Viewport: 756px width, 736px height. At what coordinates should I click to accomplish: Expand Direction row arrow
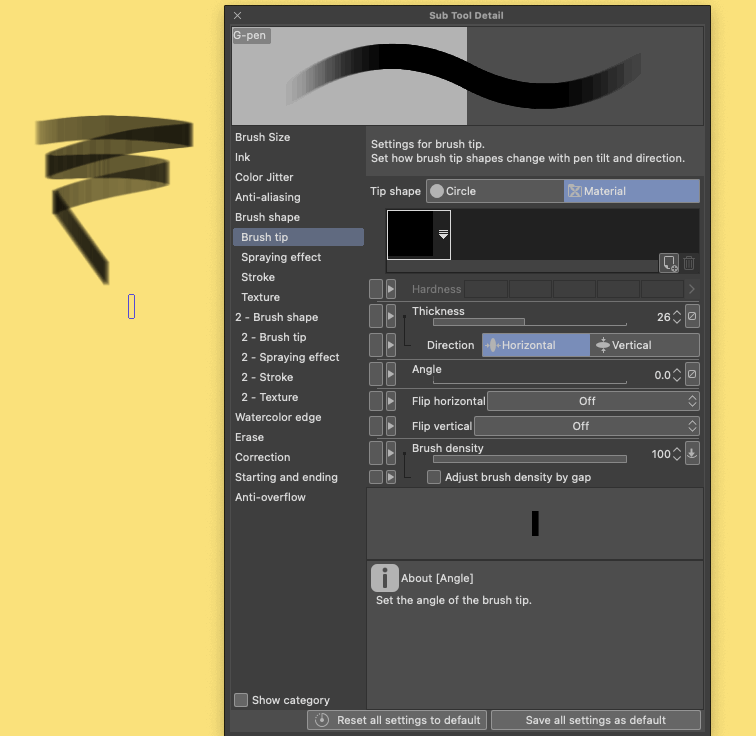point(391,345)
